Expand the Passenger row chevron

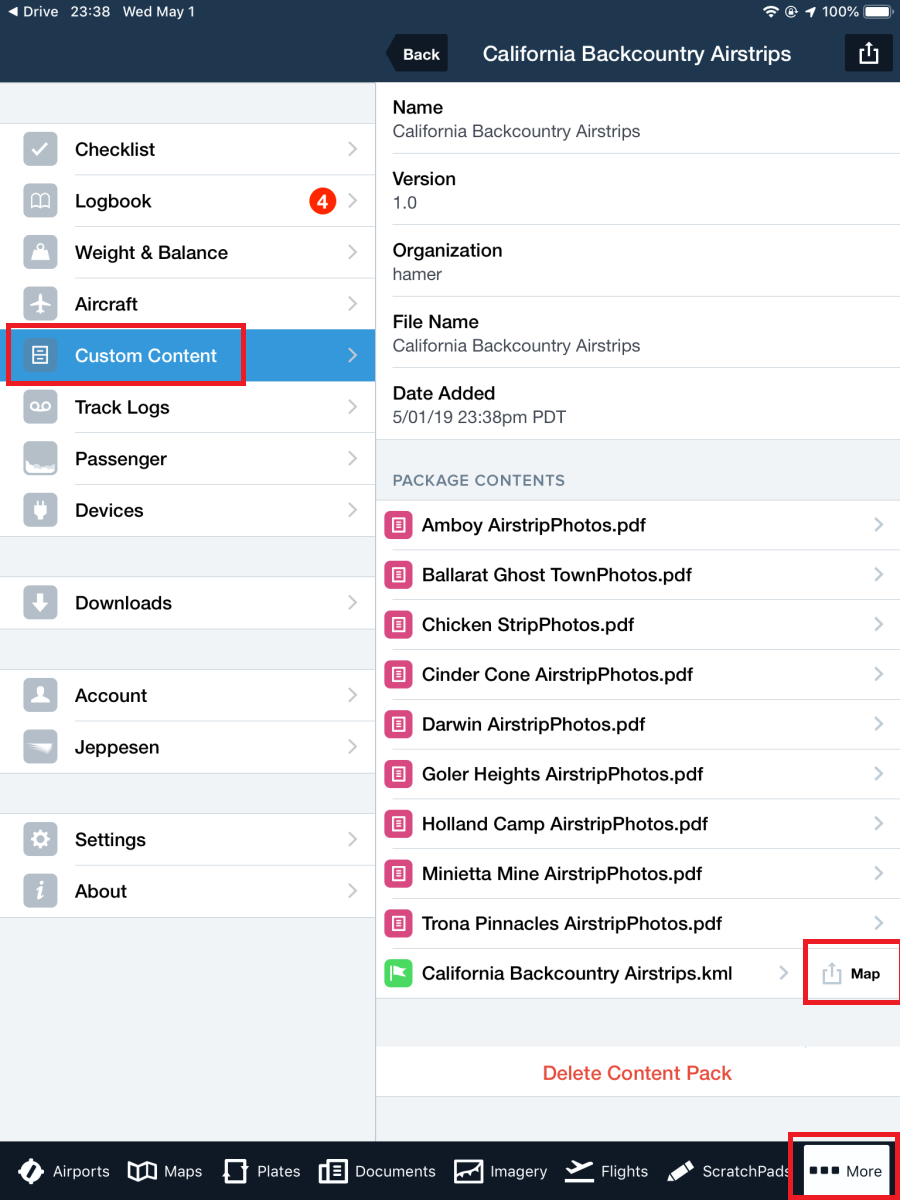pos(352,459)
